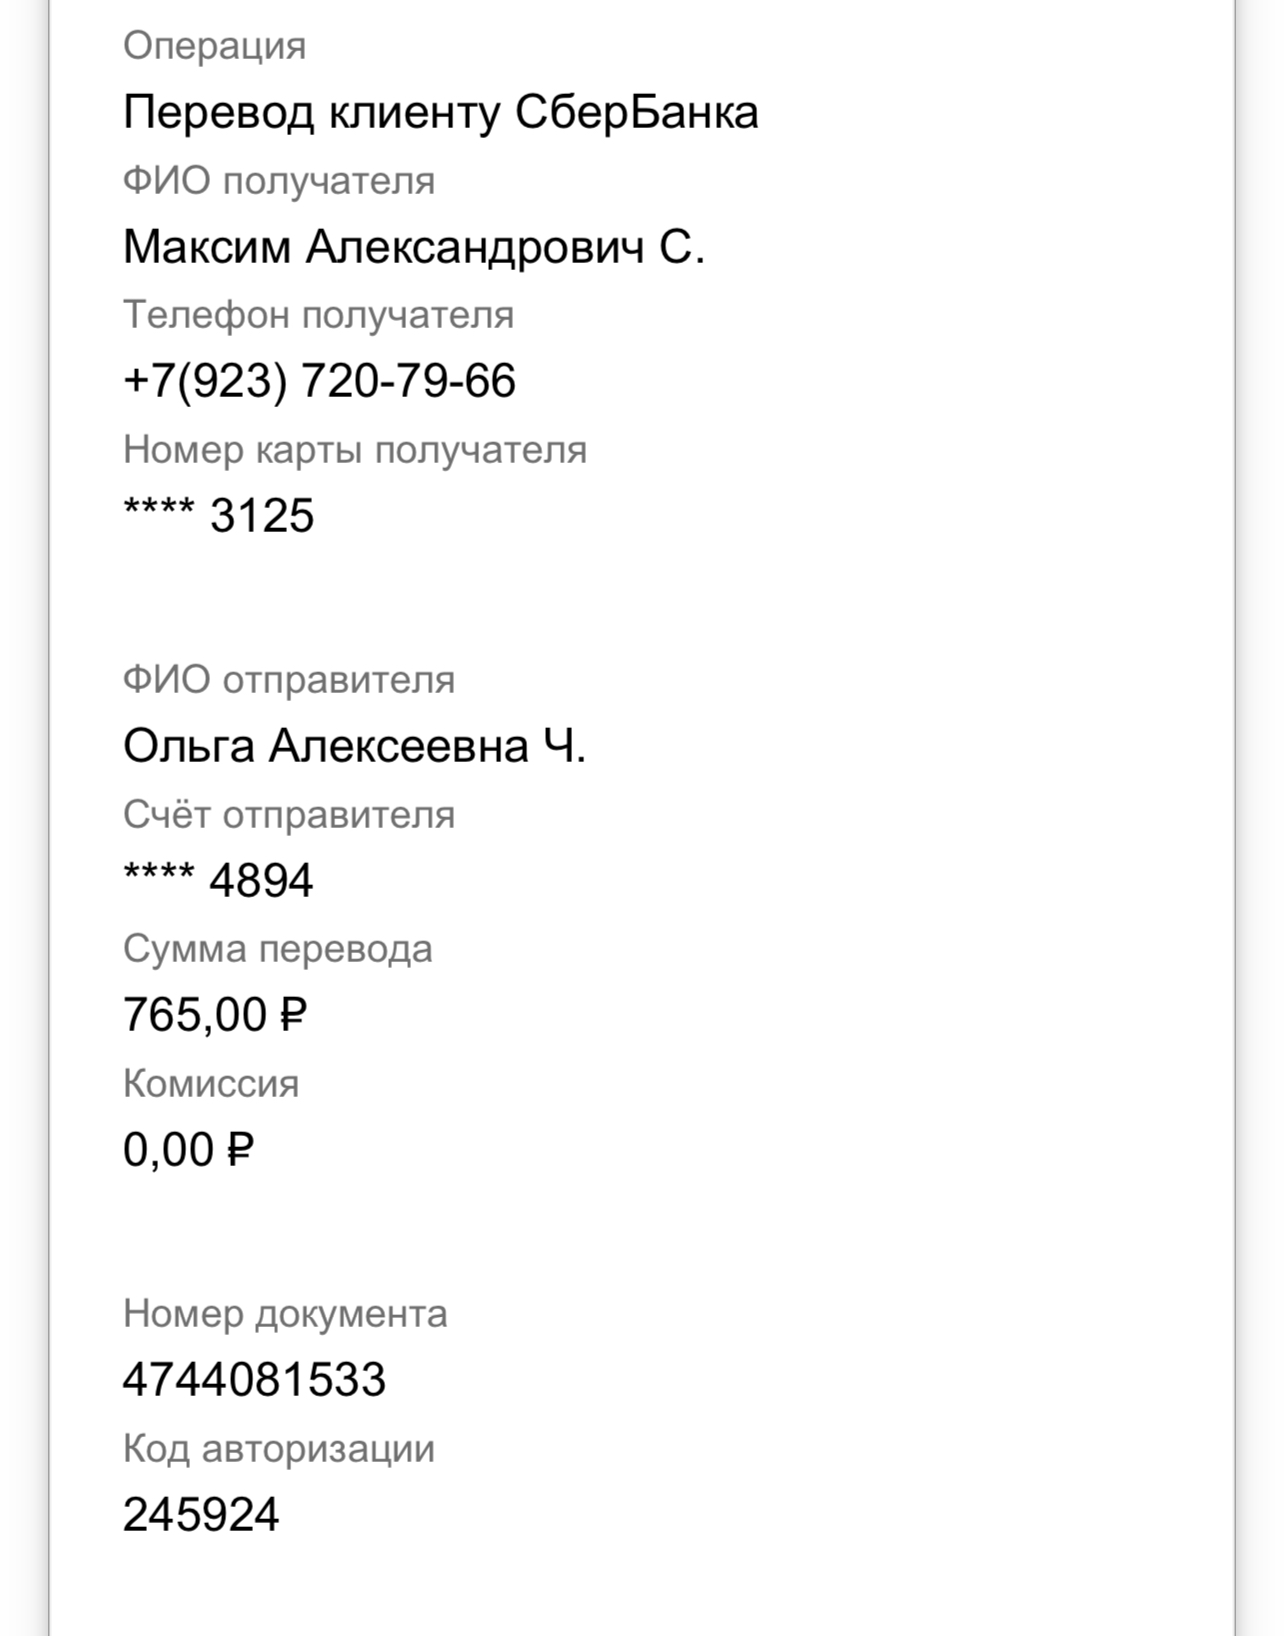
Task: Click the 'Счёт отправителя' label
Action: [289, 815]
